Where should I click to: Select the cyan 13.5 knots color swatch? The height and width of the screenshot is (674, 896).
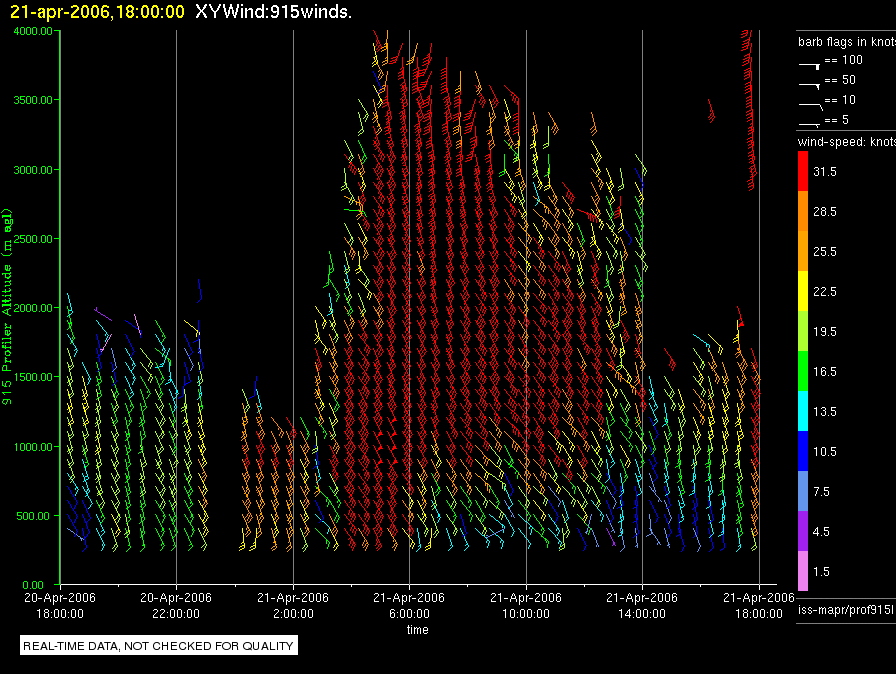coord(803,411)
